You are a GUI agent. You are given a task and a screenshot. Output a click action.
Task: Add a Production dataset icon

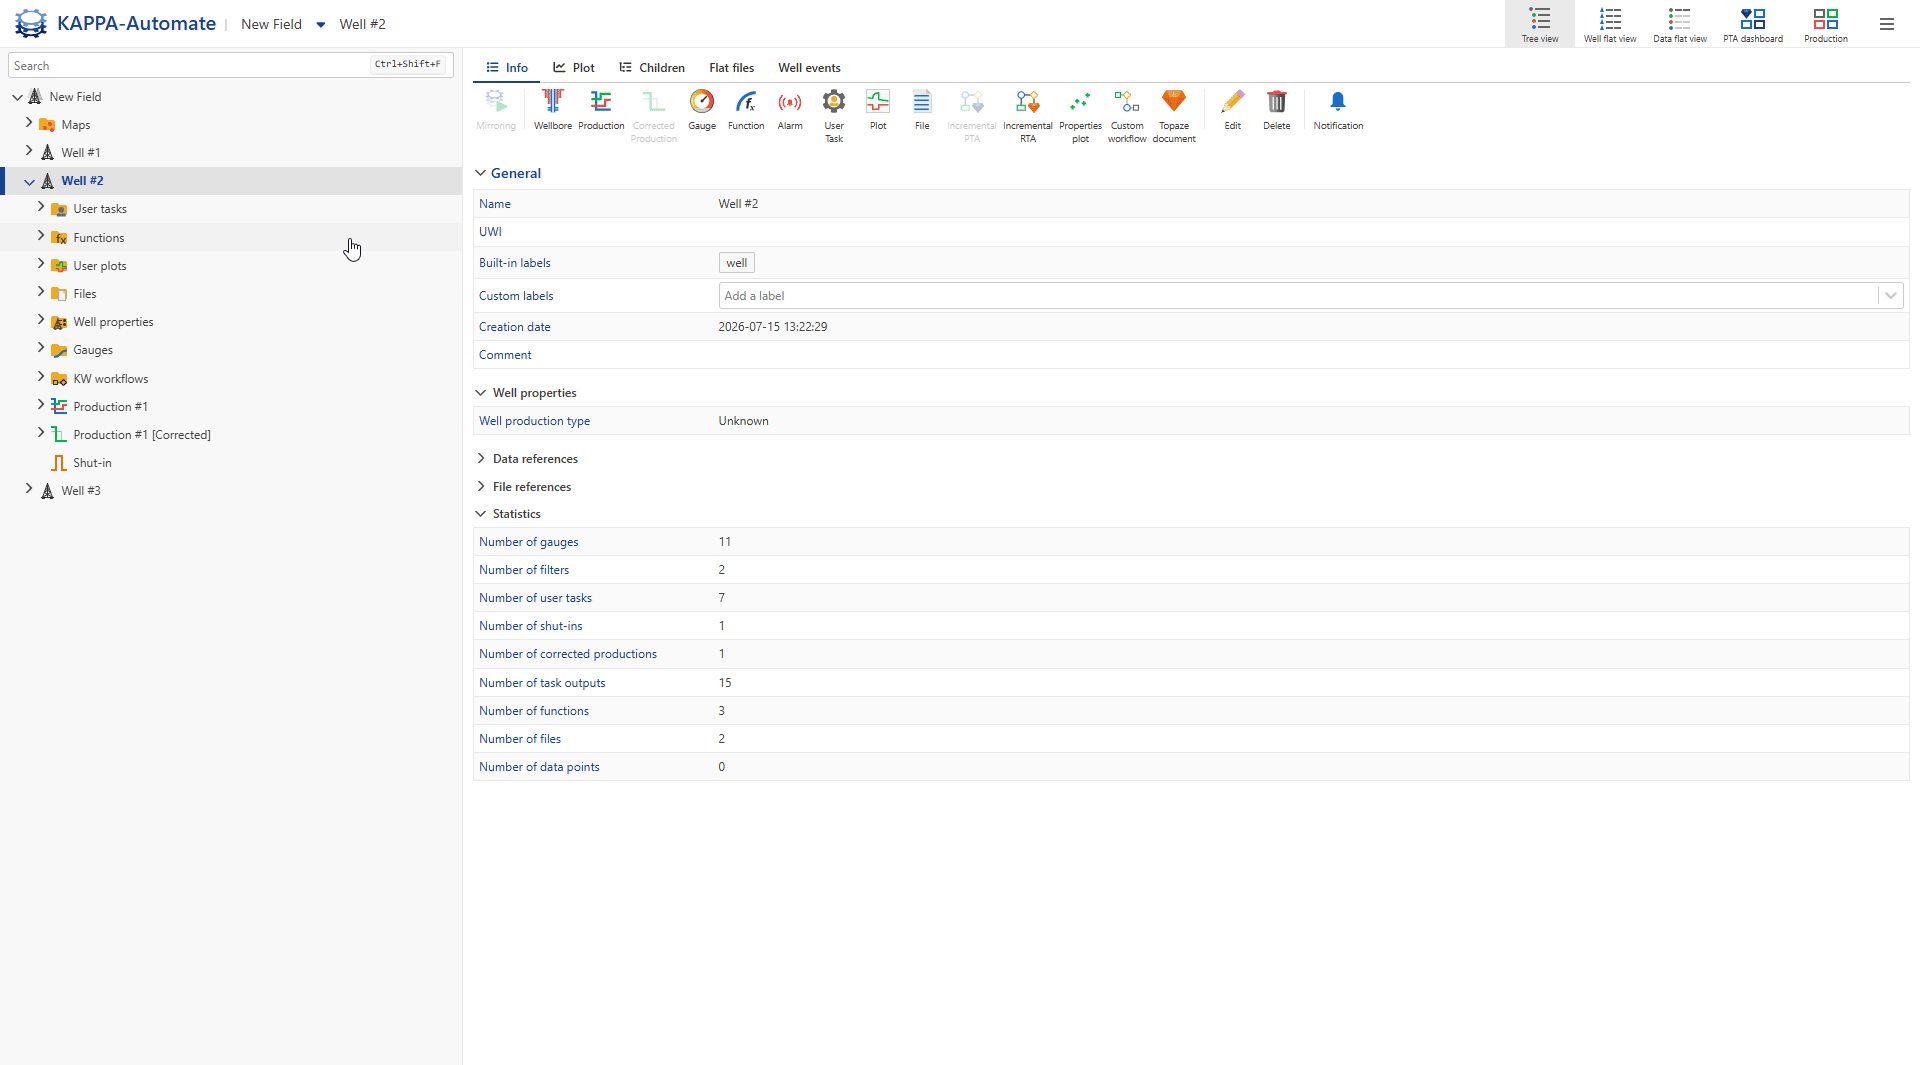601,110
